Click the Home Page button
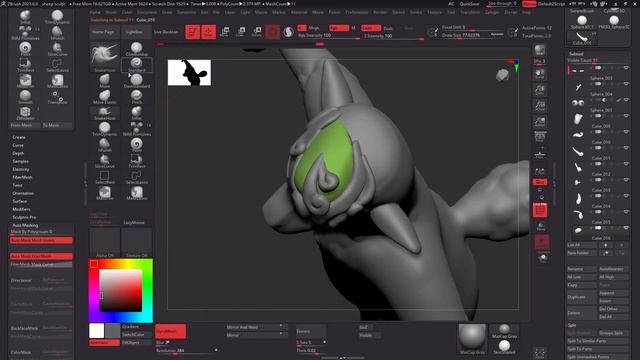The image size is (640, 360). [103, 31]
